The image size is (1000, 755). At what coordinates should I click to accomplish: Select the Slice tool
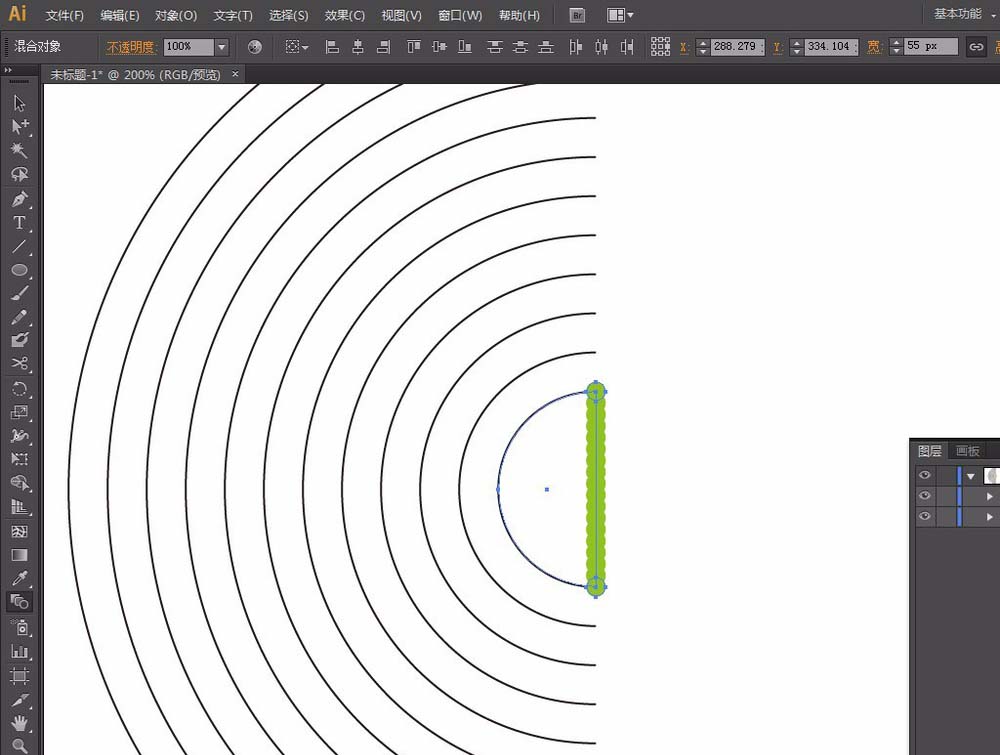19,700
